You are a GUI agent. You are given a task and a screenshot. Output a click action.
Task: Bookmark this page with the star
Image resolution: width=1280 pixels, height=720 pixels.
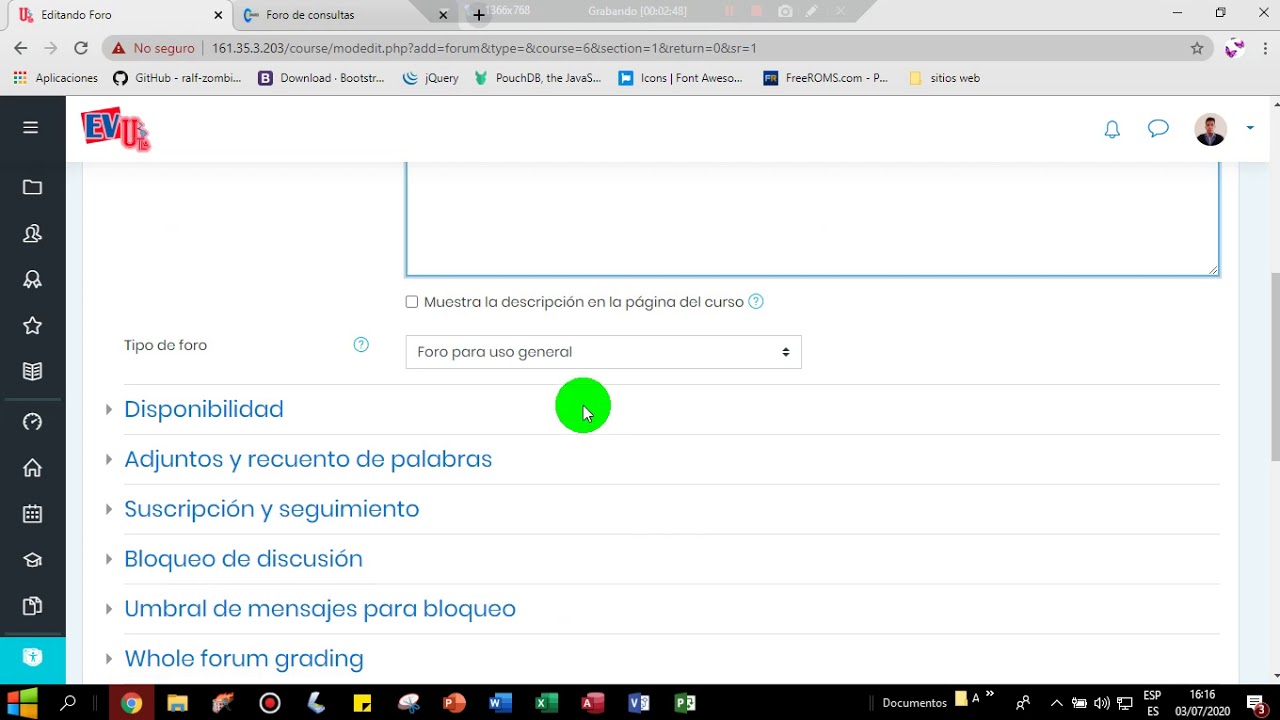[x=1197, y=48]
